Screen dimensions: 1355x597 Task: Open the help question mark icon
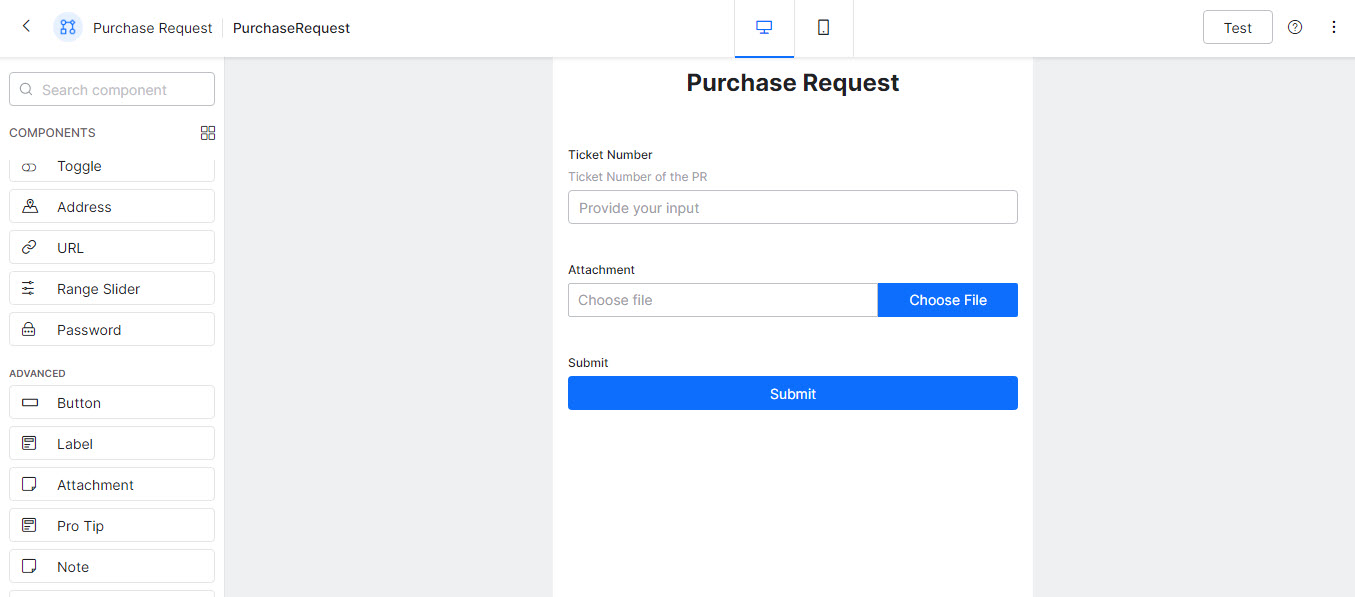coord(1294,27)
